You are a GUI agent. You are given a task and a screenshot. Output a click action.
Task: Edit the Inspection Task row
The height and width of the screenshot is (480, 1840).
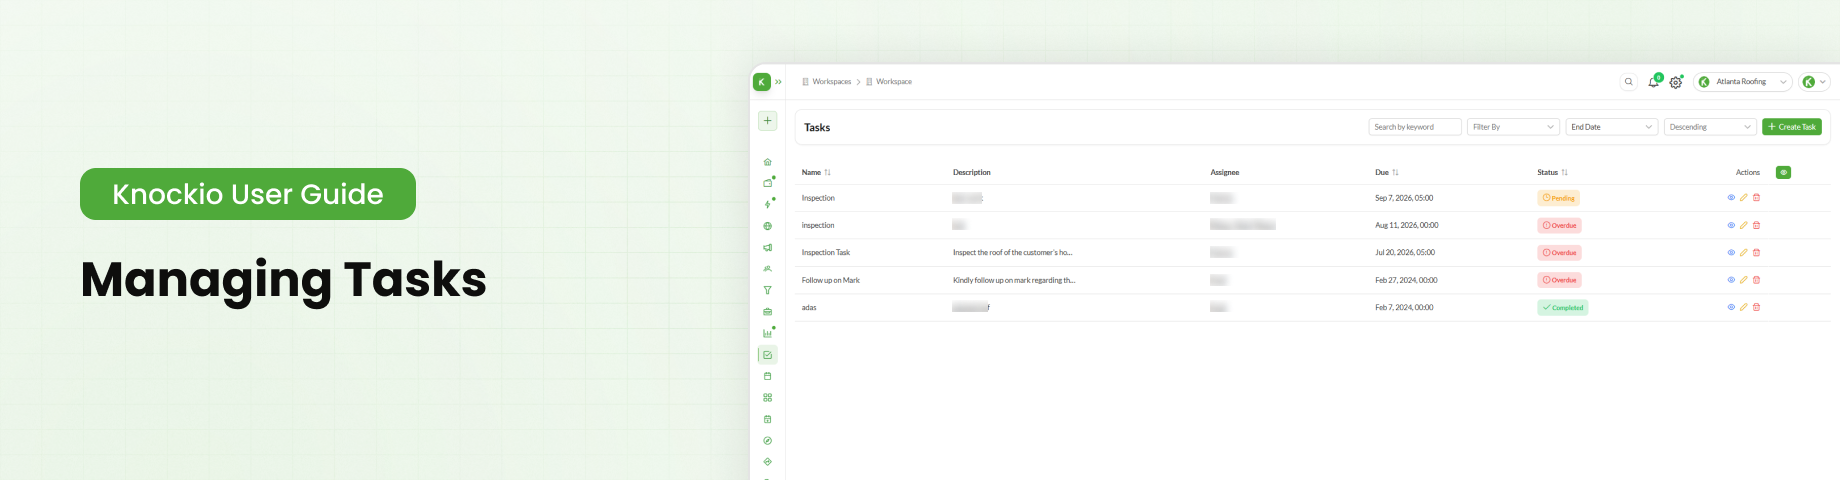coord(1744,253)
